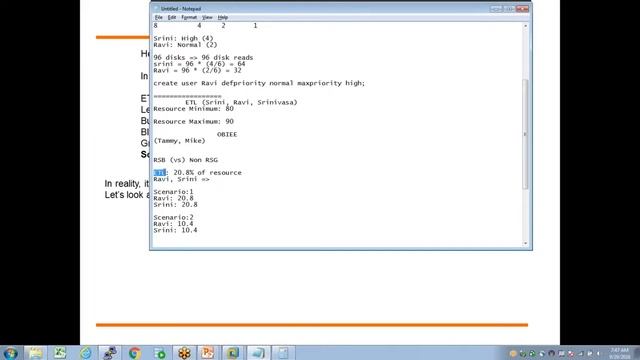Click the system tray network signal icon

pyautogui.click(x=580, y=353)
